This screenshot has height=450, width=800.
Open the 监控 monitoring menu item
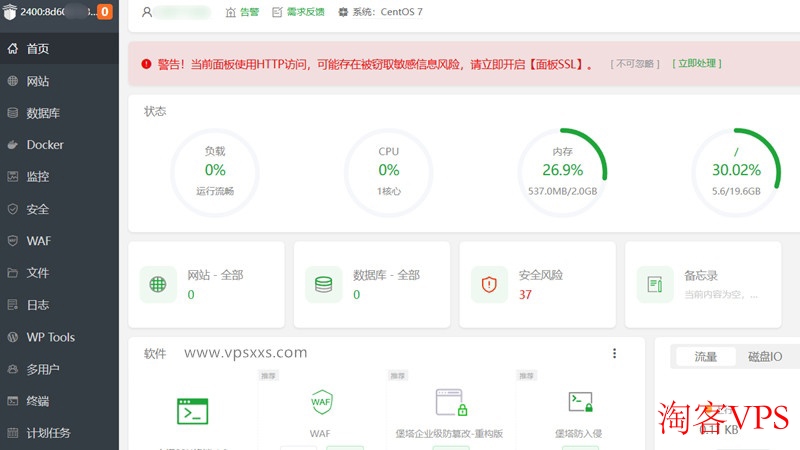tap(59, 177)
